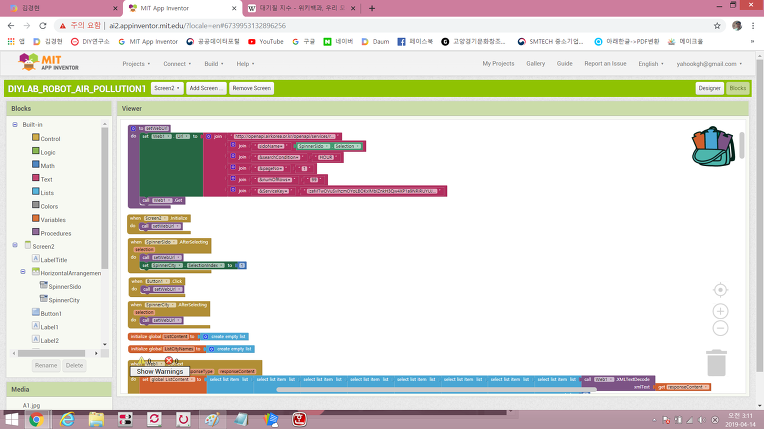
Task: Open the Selection property dropdown block
Action: (x=347, y=146)
